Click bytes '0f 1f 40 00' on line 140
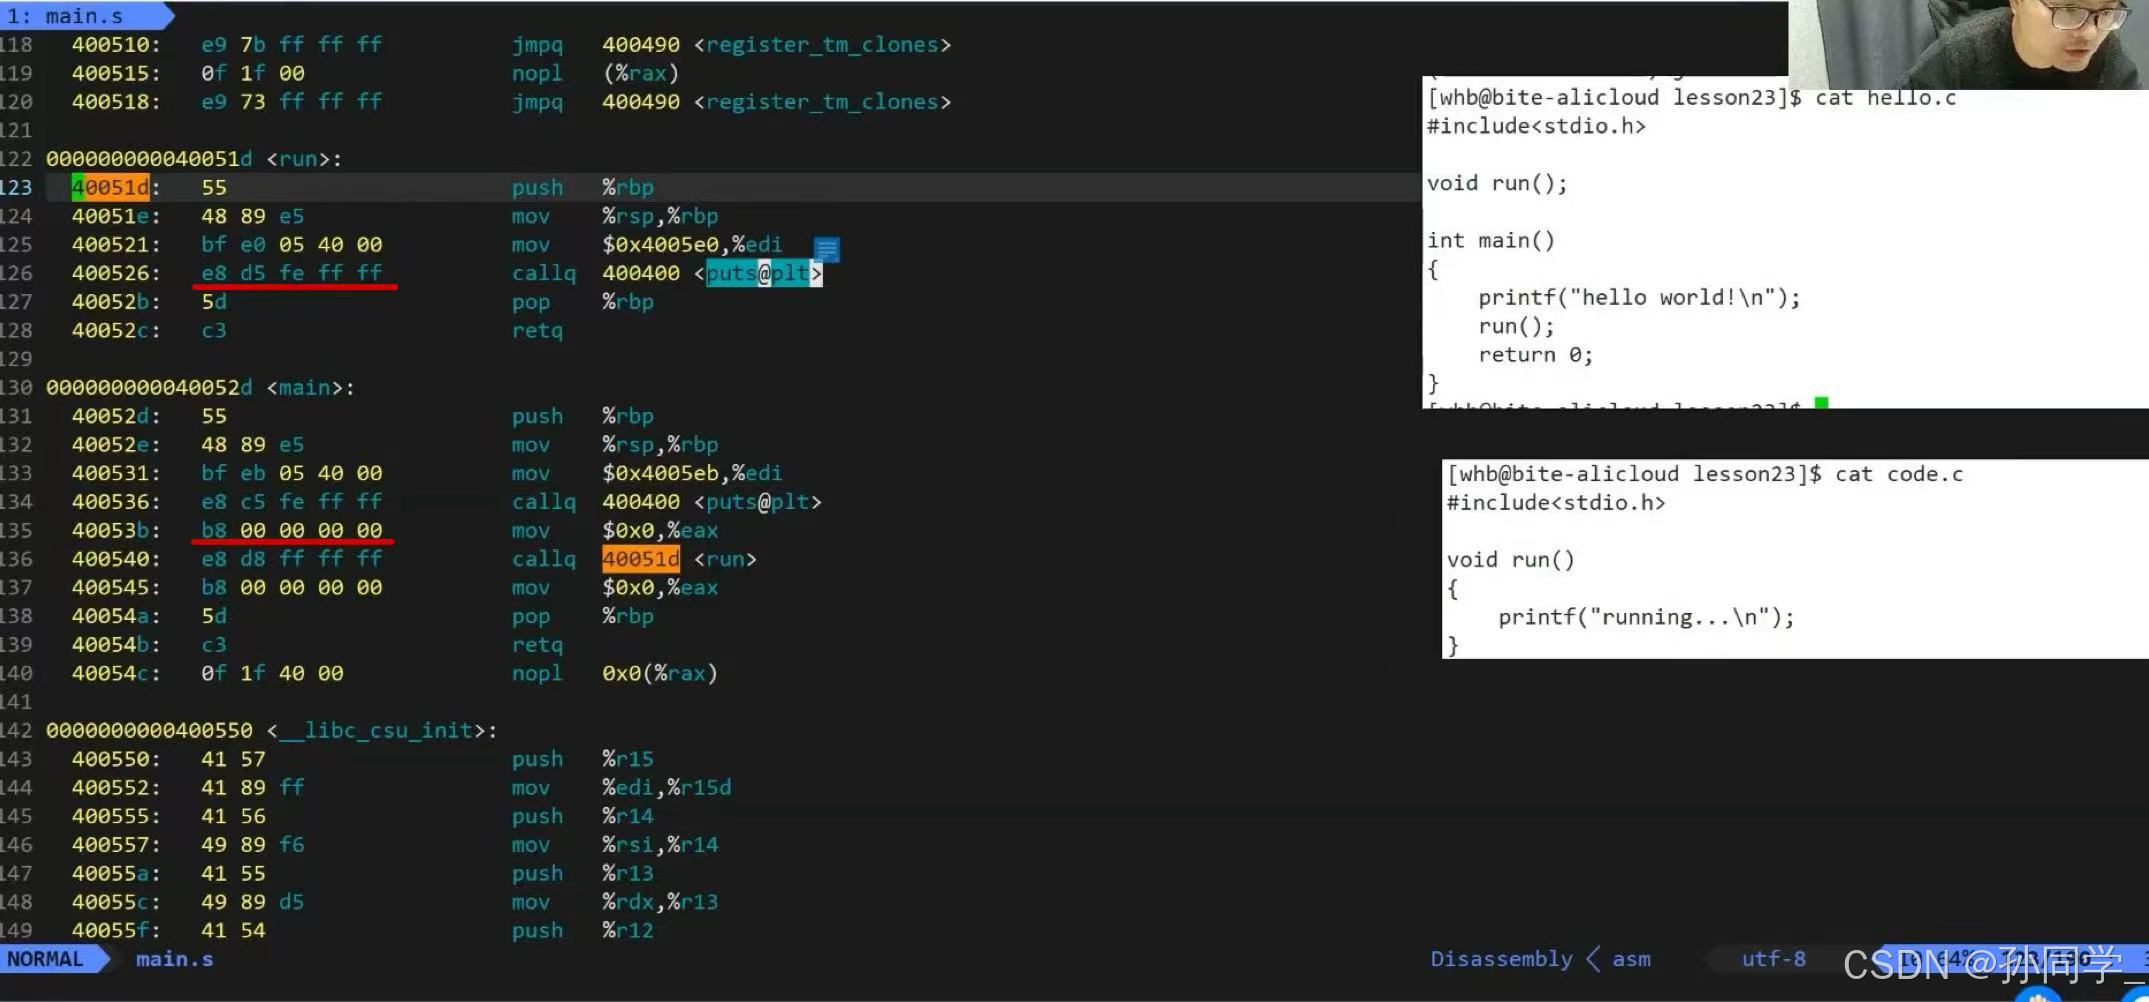This screenshot has height=1002, width=2149. (272, 673)
